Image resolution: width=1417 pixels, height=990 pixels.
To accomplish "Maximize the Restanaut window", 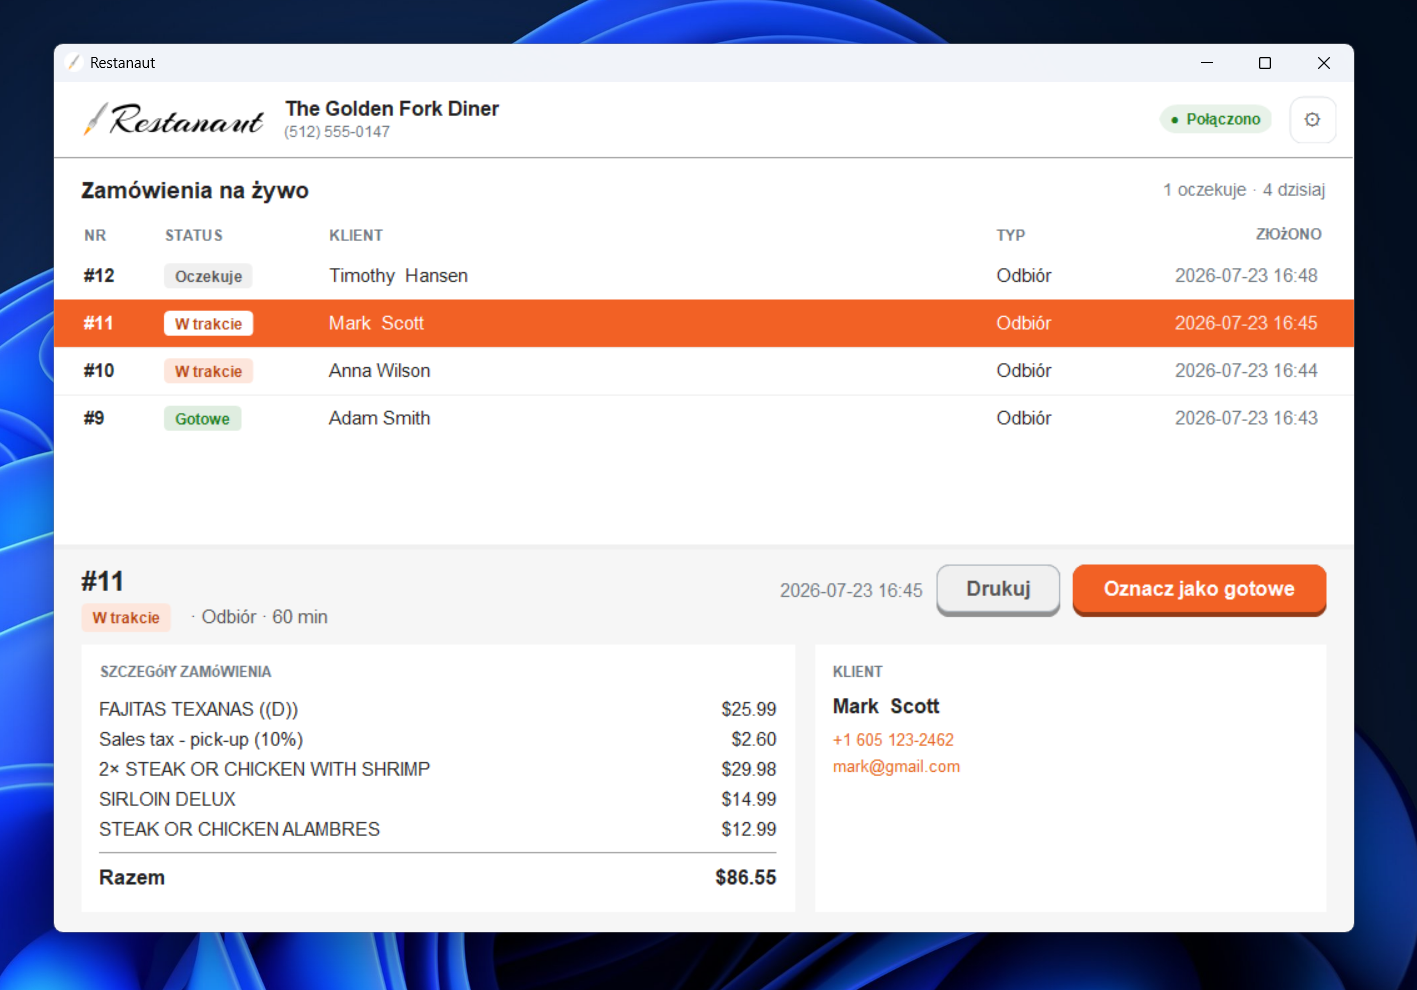I will [x=1265, y=63].
